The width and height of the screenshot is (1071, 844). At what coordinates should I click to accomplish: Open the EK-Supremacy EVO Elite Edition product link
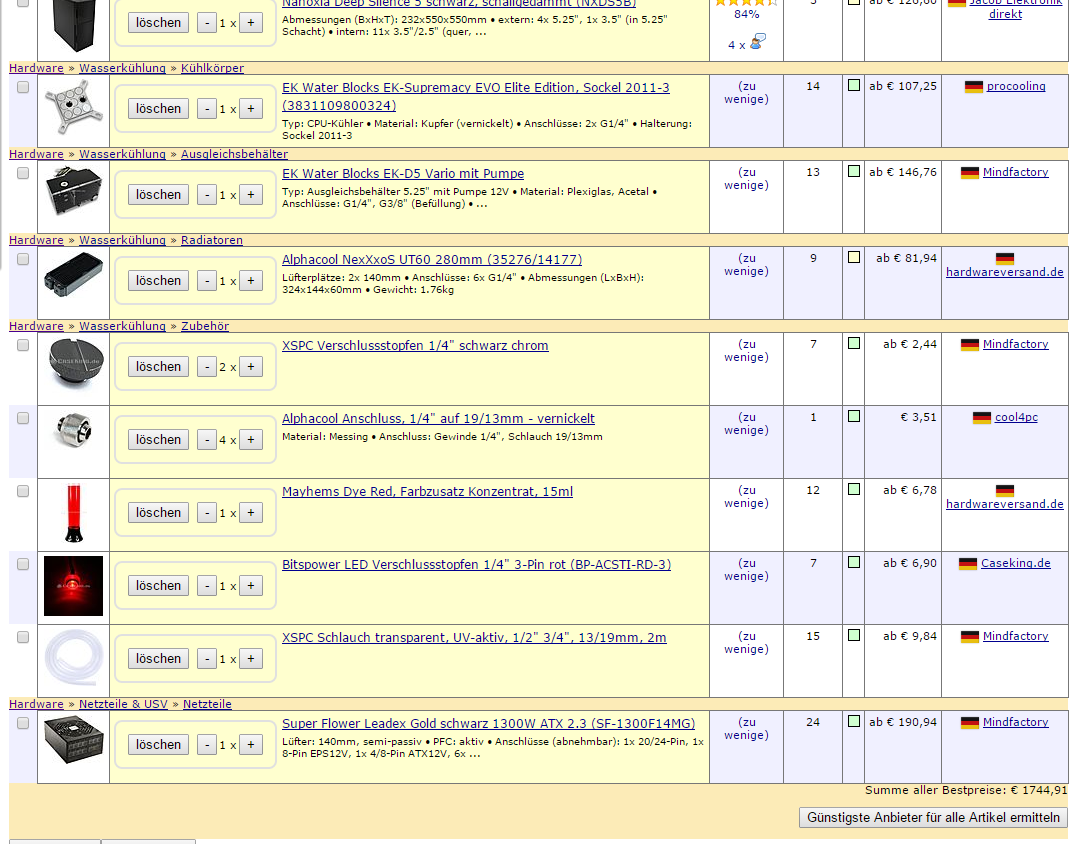(476, 96)
